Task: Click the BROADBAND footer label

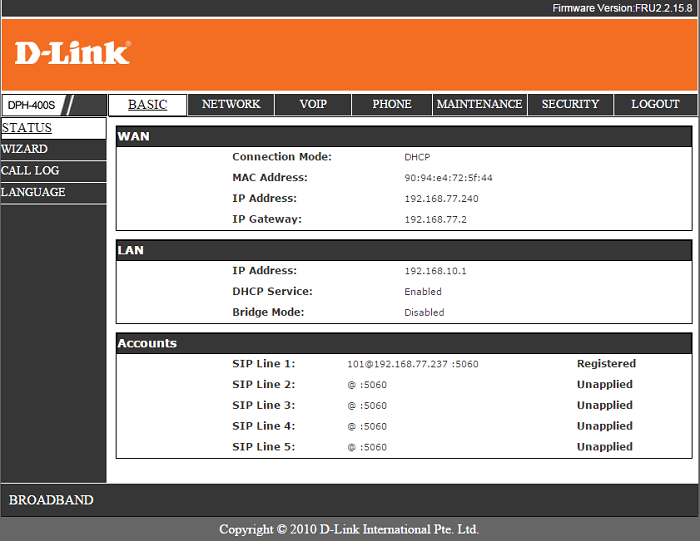Action: coord(51,500)
